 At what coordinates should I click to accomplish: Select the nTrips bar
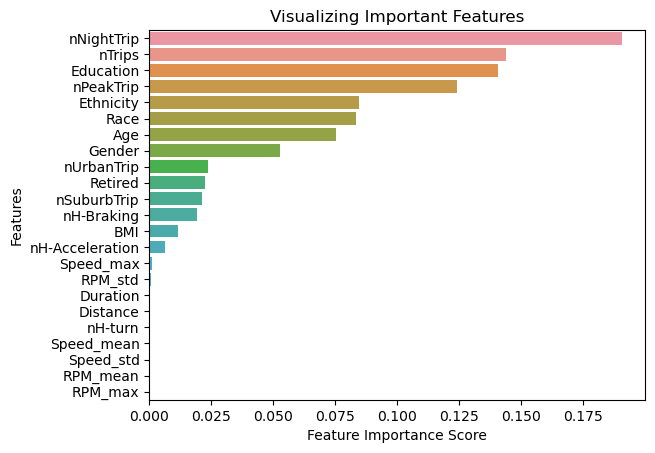tap(328, 55)
